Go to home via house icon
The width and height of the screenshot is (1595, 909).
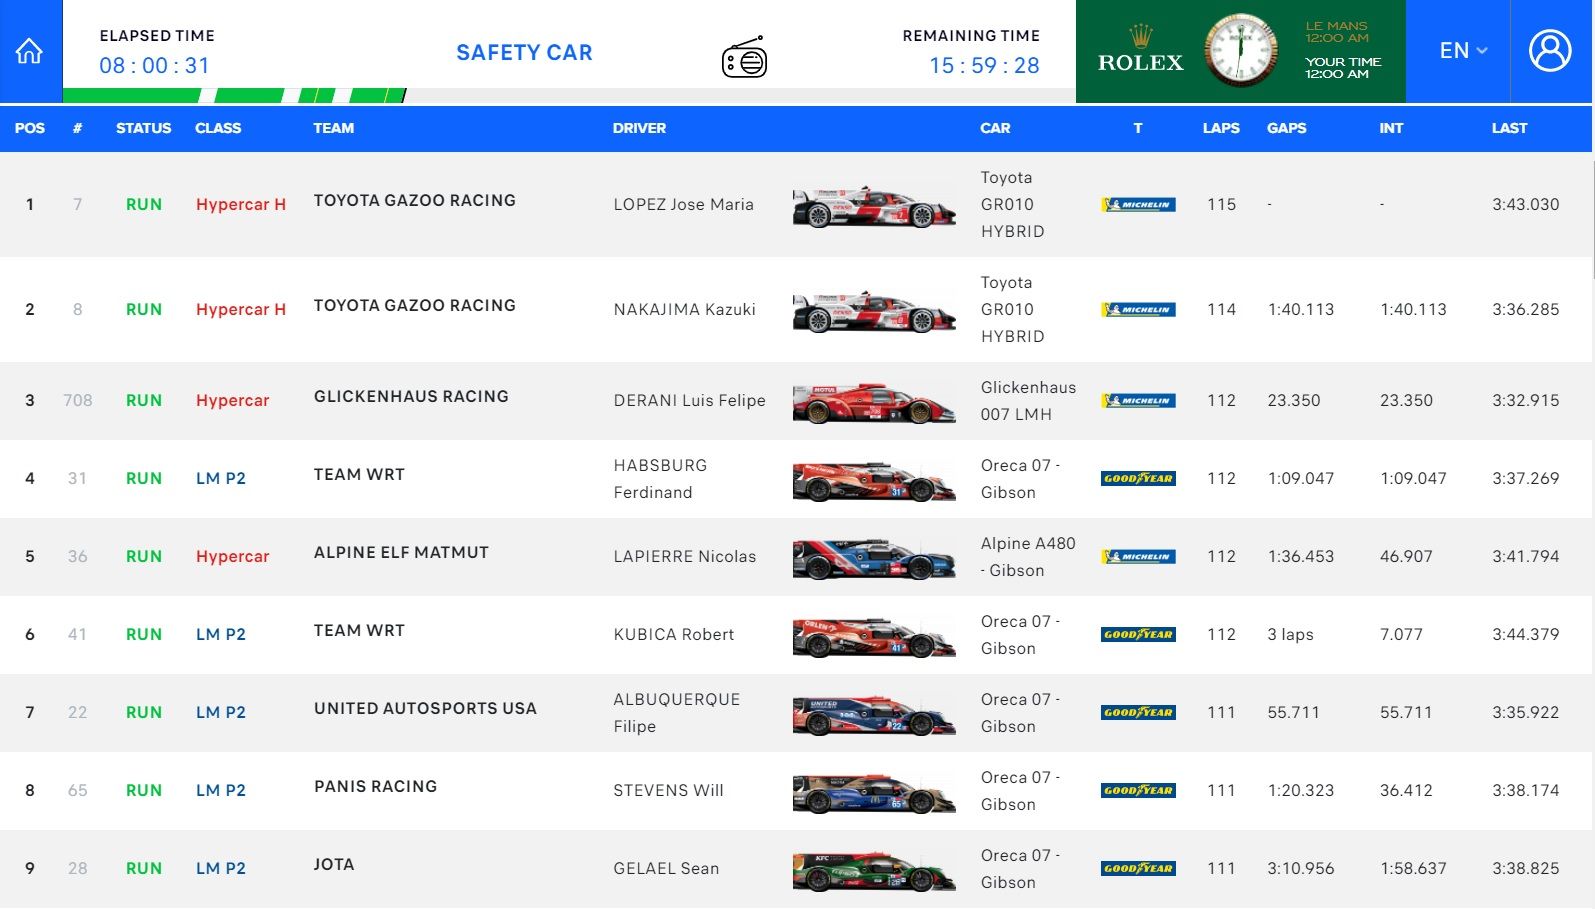pos(30,51)
